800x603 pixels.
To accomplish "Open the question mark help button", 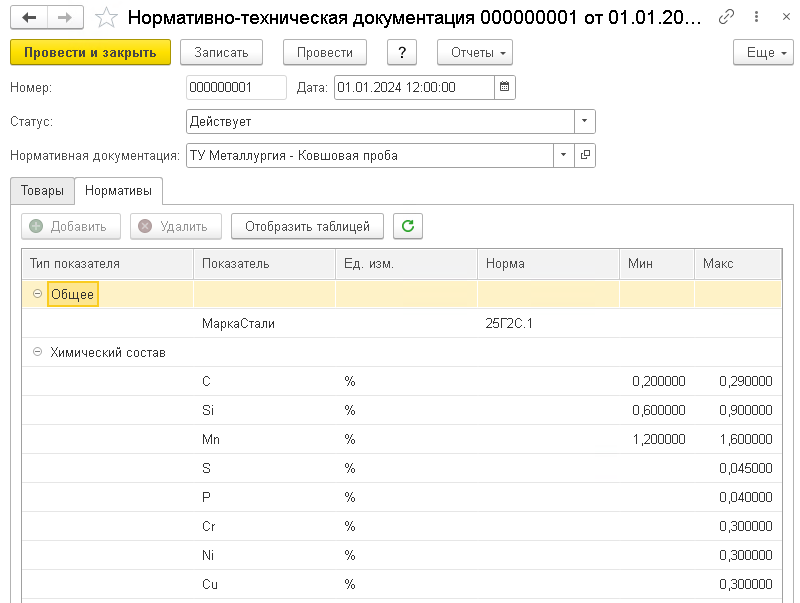I will tap(401, 53).
